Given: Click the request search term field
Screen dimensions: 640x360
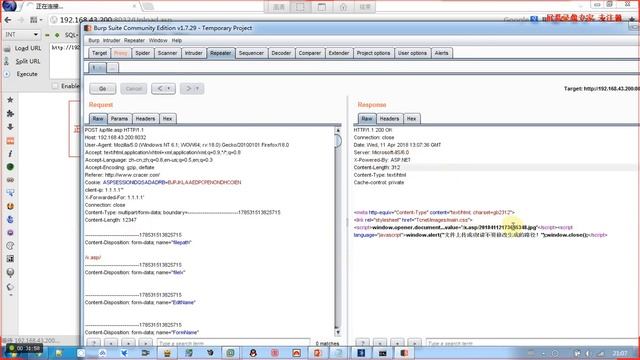Looking at the screenshot, I should click(x=233, y=343).
